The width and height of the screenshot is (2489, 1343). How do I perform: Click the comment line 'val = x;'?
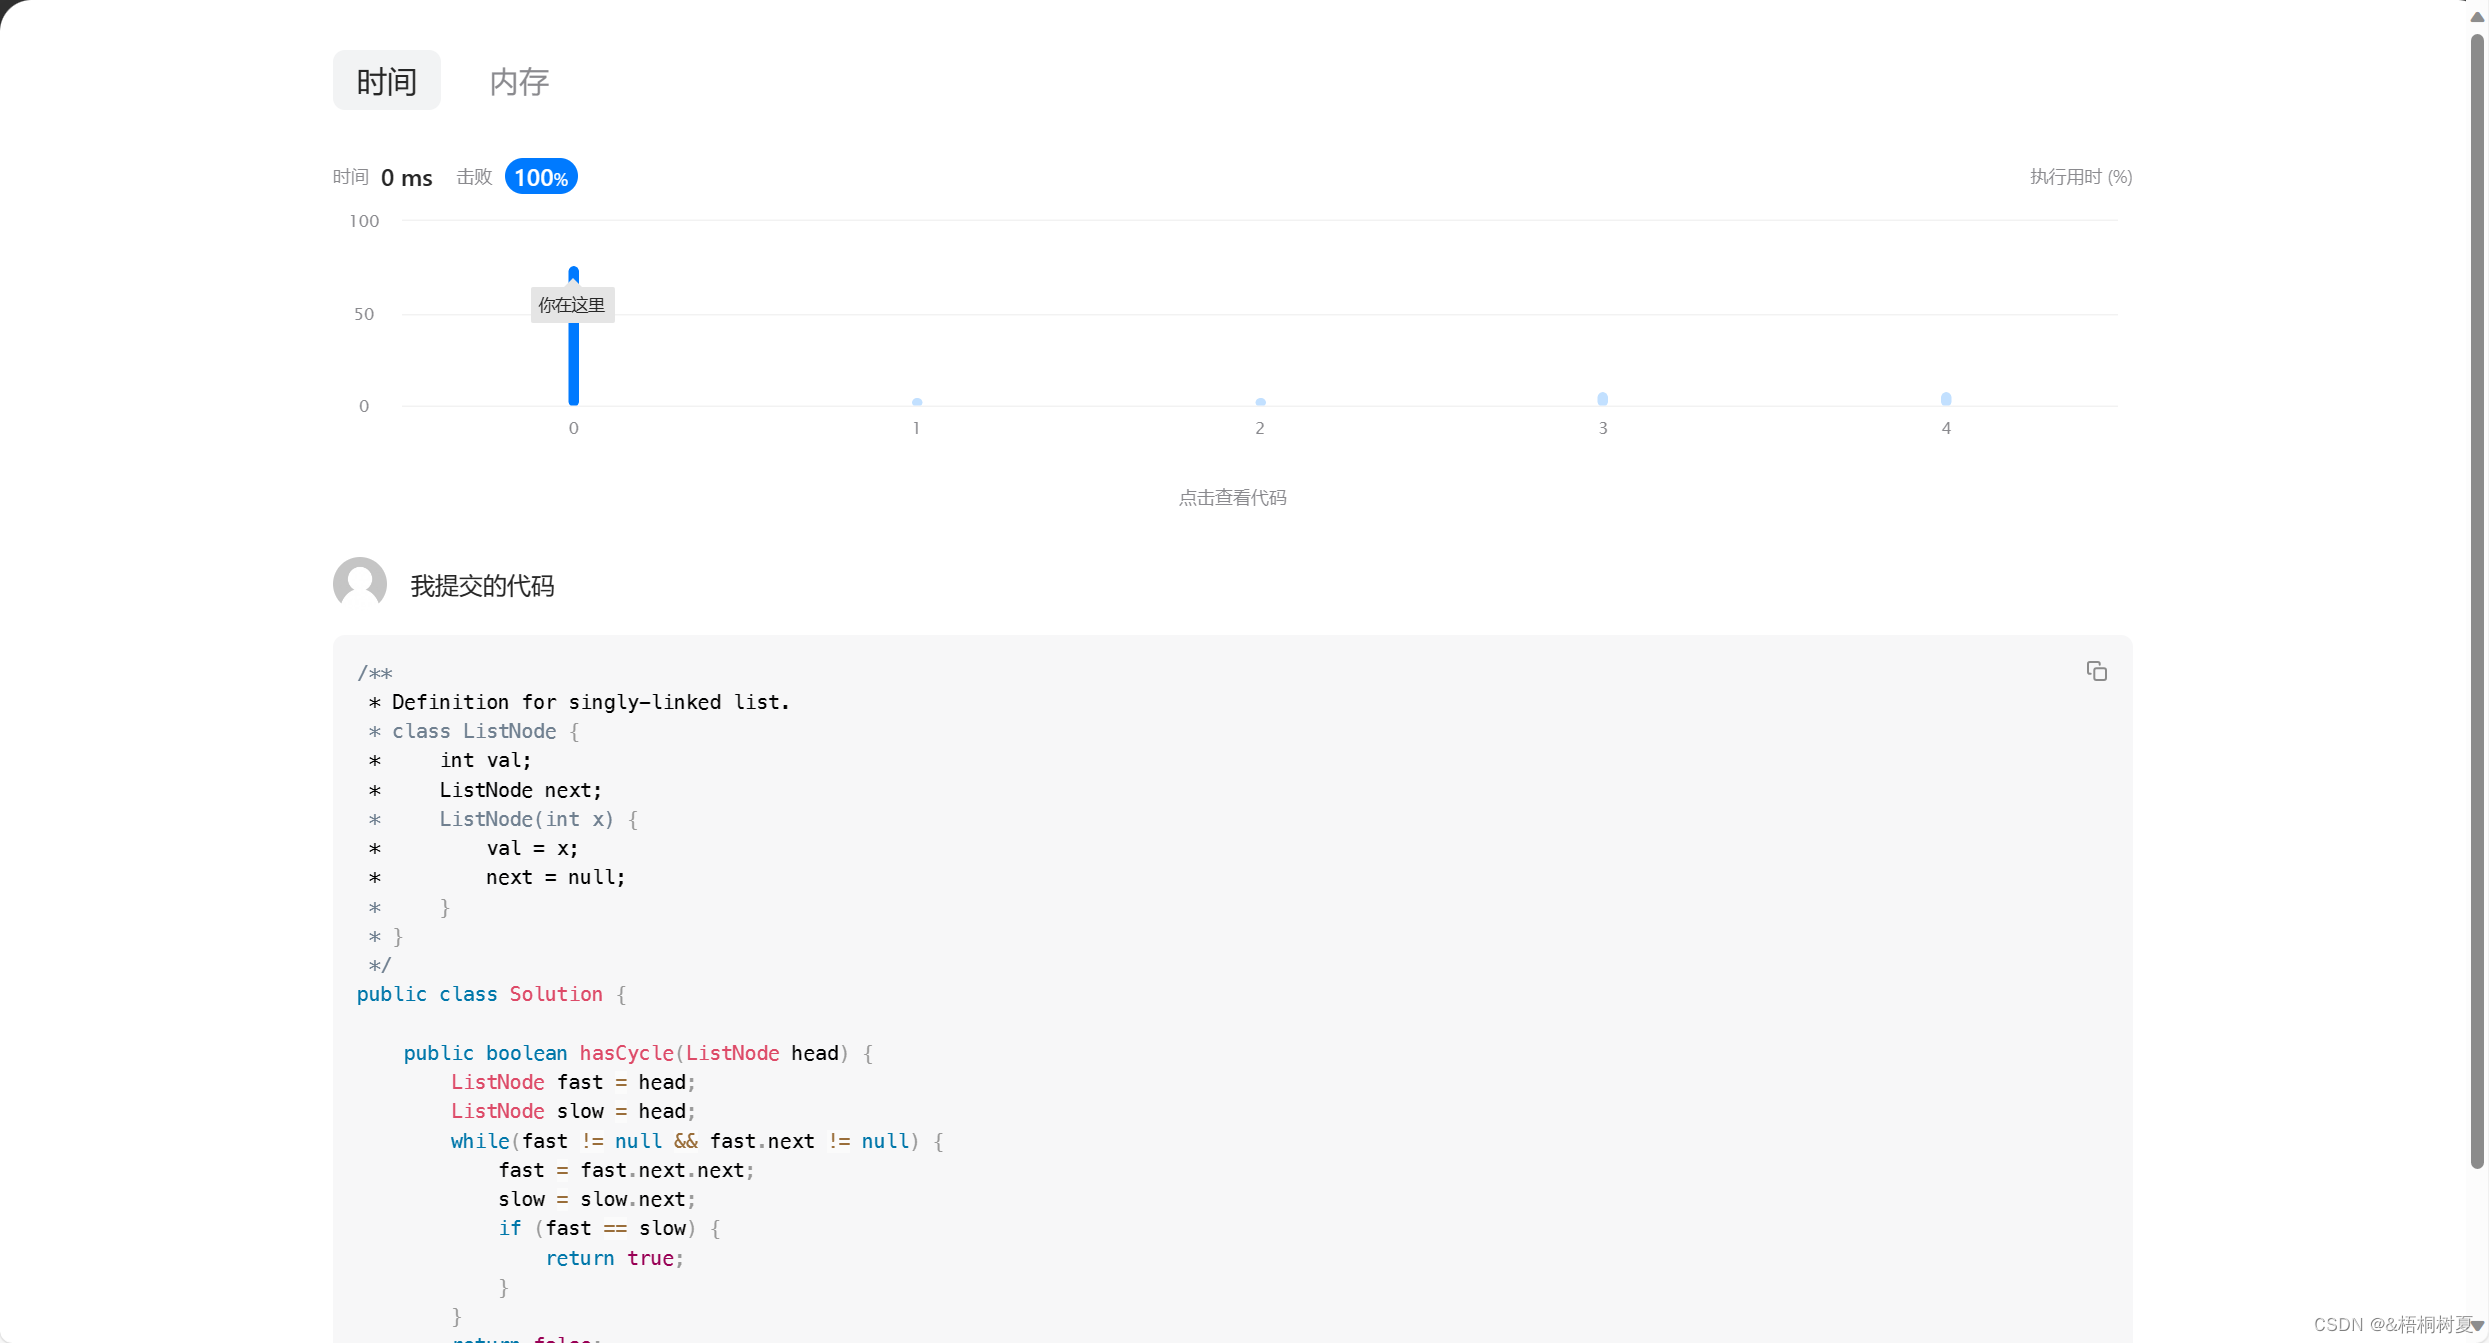(x=532, y=848)
